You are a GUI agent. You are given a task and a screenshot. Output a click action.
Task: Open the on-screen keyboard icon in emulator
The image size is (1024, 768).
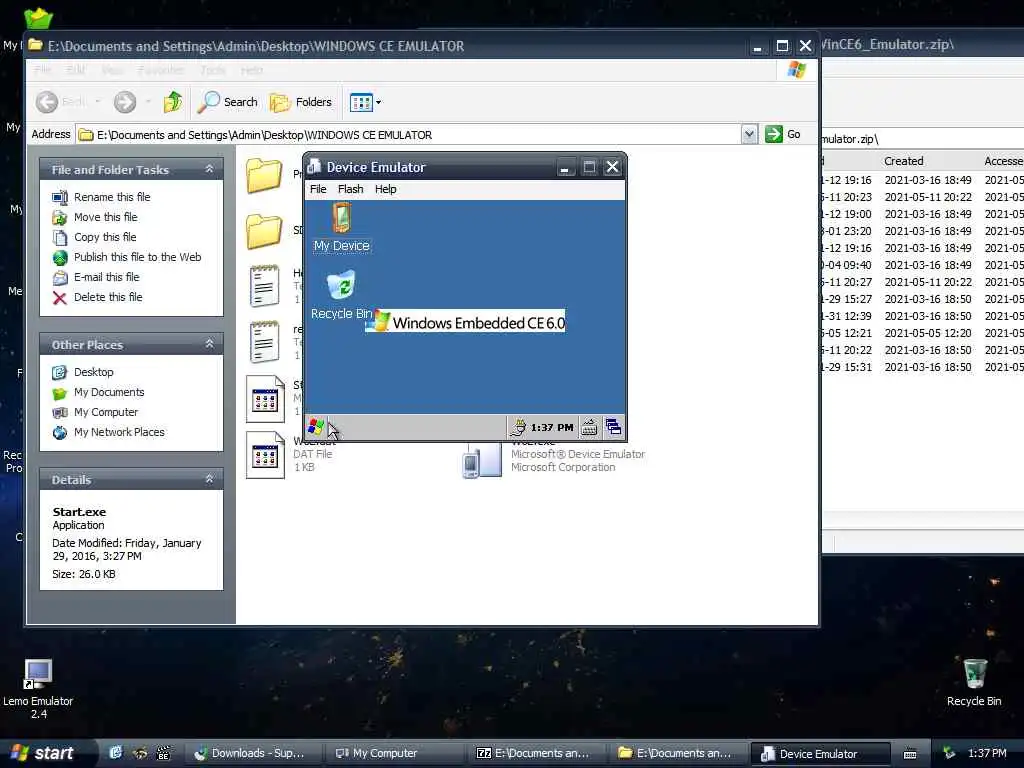point(589,427)
